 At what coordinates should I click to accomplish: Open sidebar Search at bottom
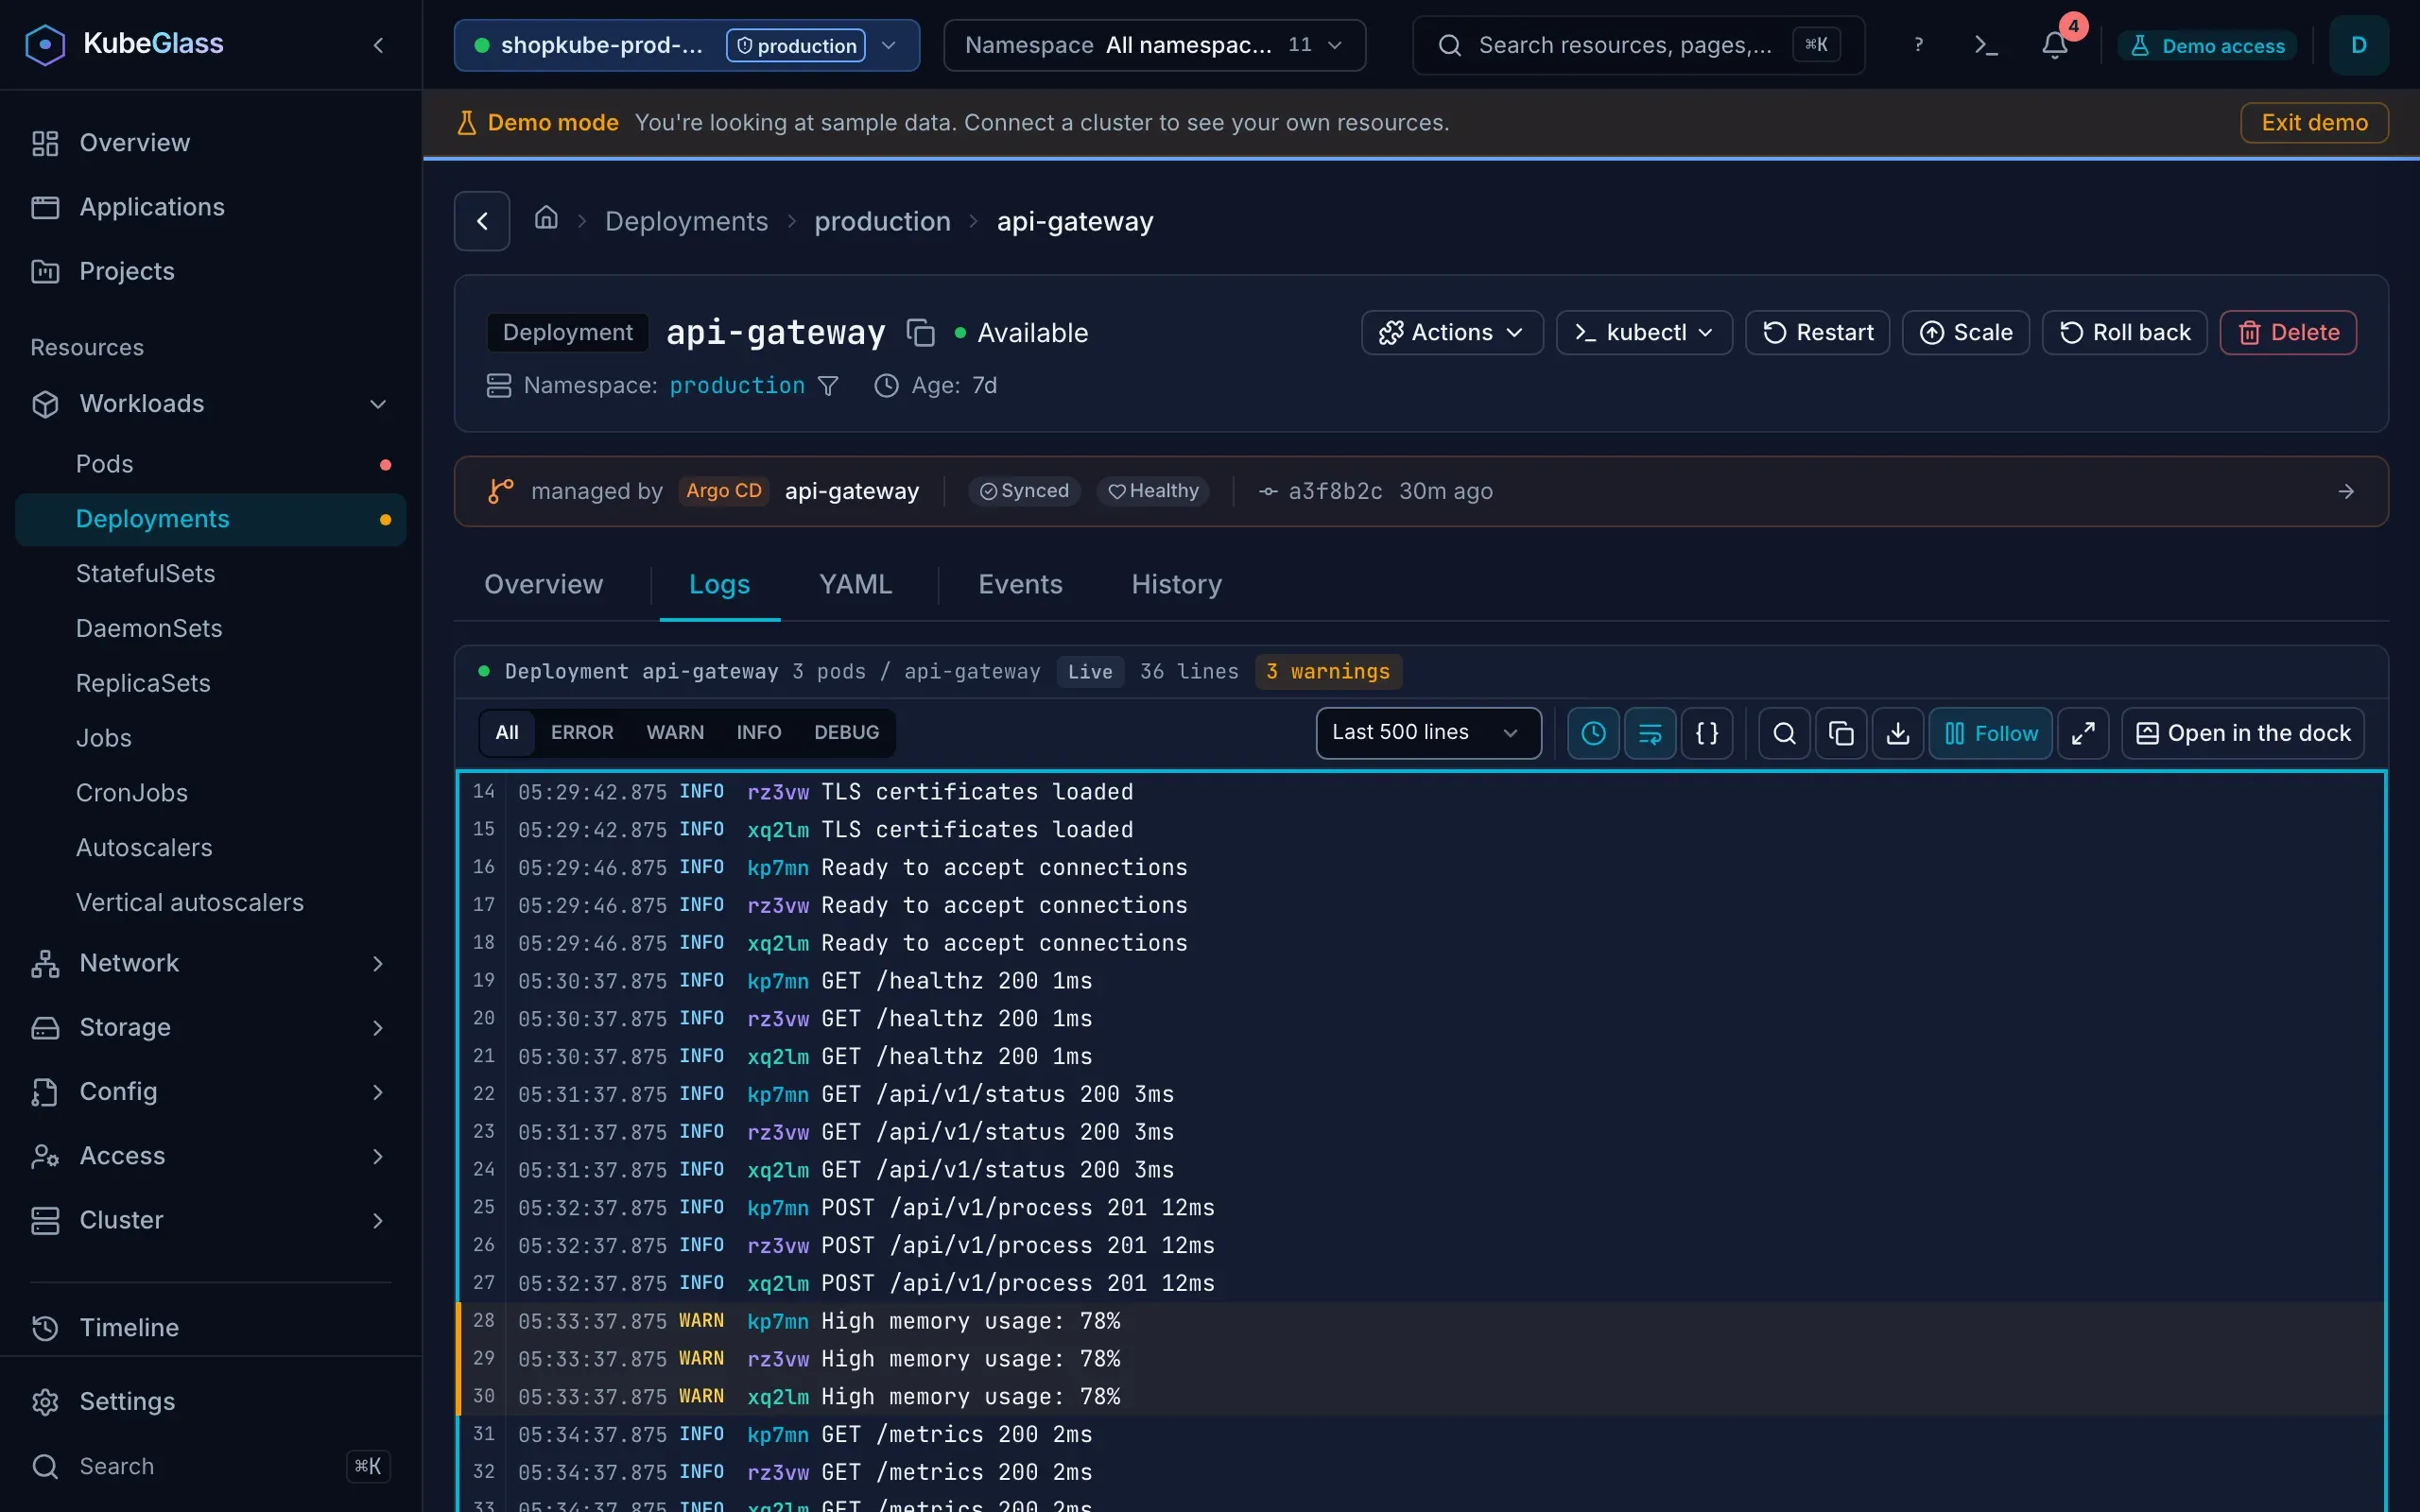[x=210, y=1466]
